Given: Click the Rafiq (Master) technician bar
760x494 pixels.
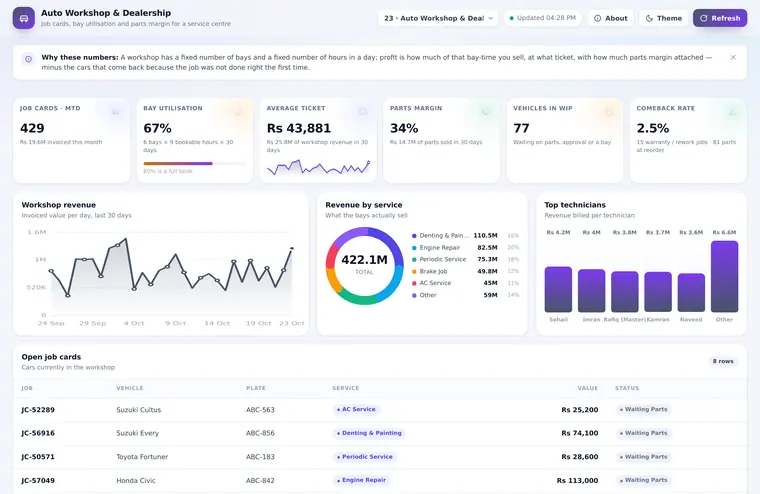Looking at the screenshot, I should click(625, 291).
